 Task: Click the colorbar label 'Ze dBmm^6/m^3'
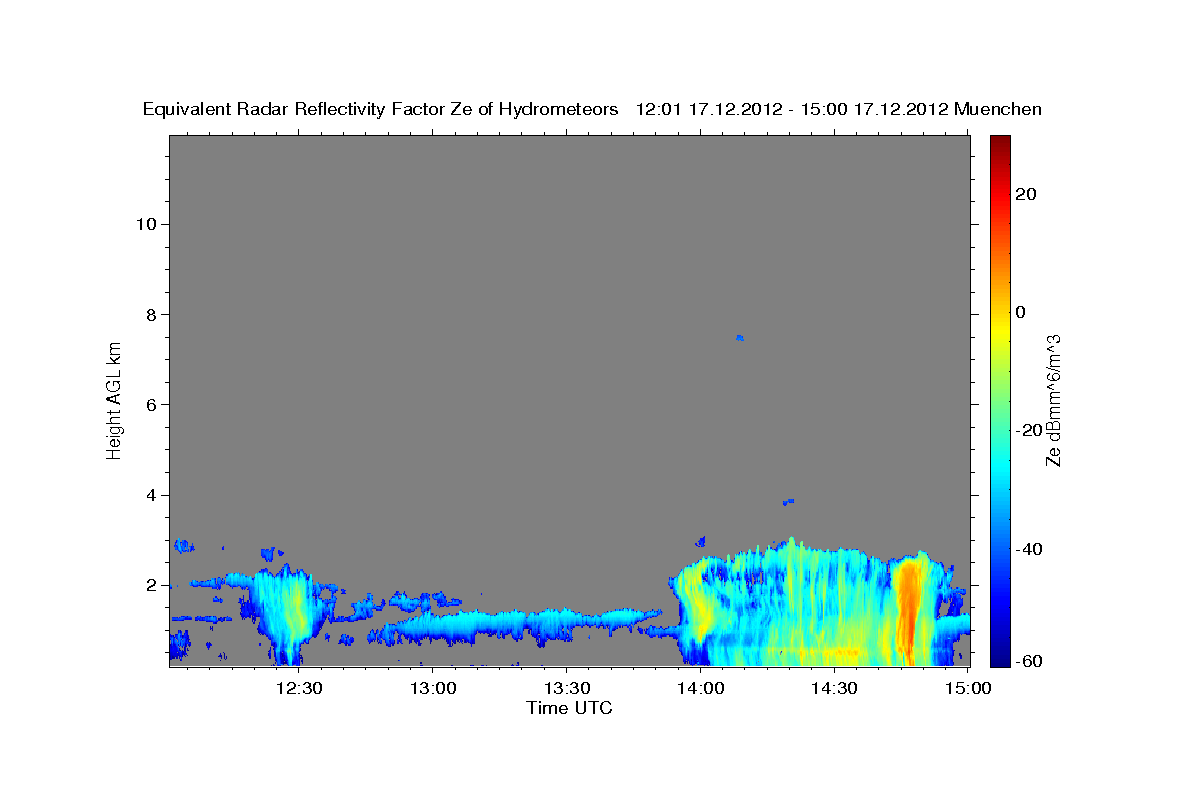point(1053,400)
